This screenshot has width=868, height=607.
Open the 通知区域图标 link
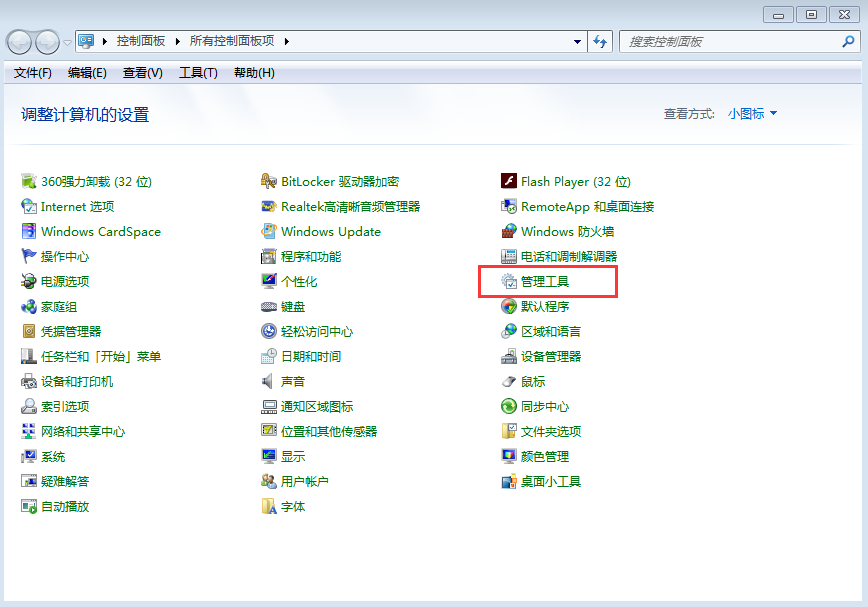pyautogui.click(x=317, y=407)
